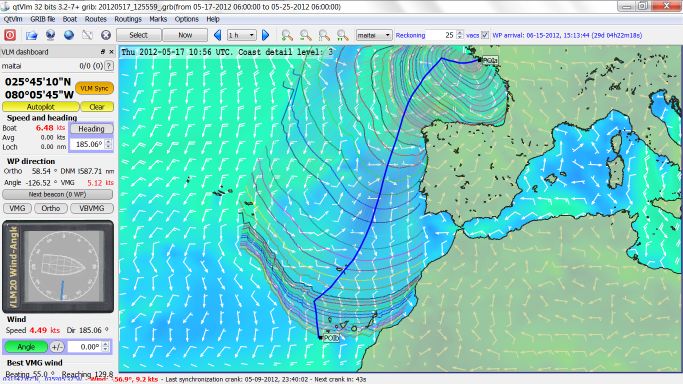Click the lifebuoy help icon in toolbar
The height and width of the screenshot is (384, 683).
tap(106, 35)
